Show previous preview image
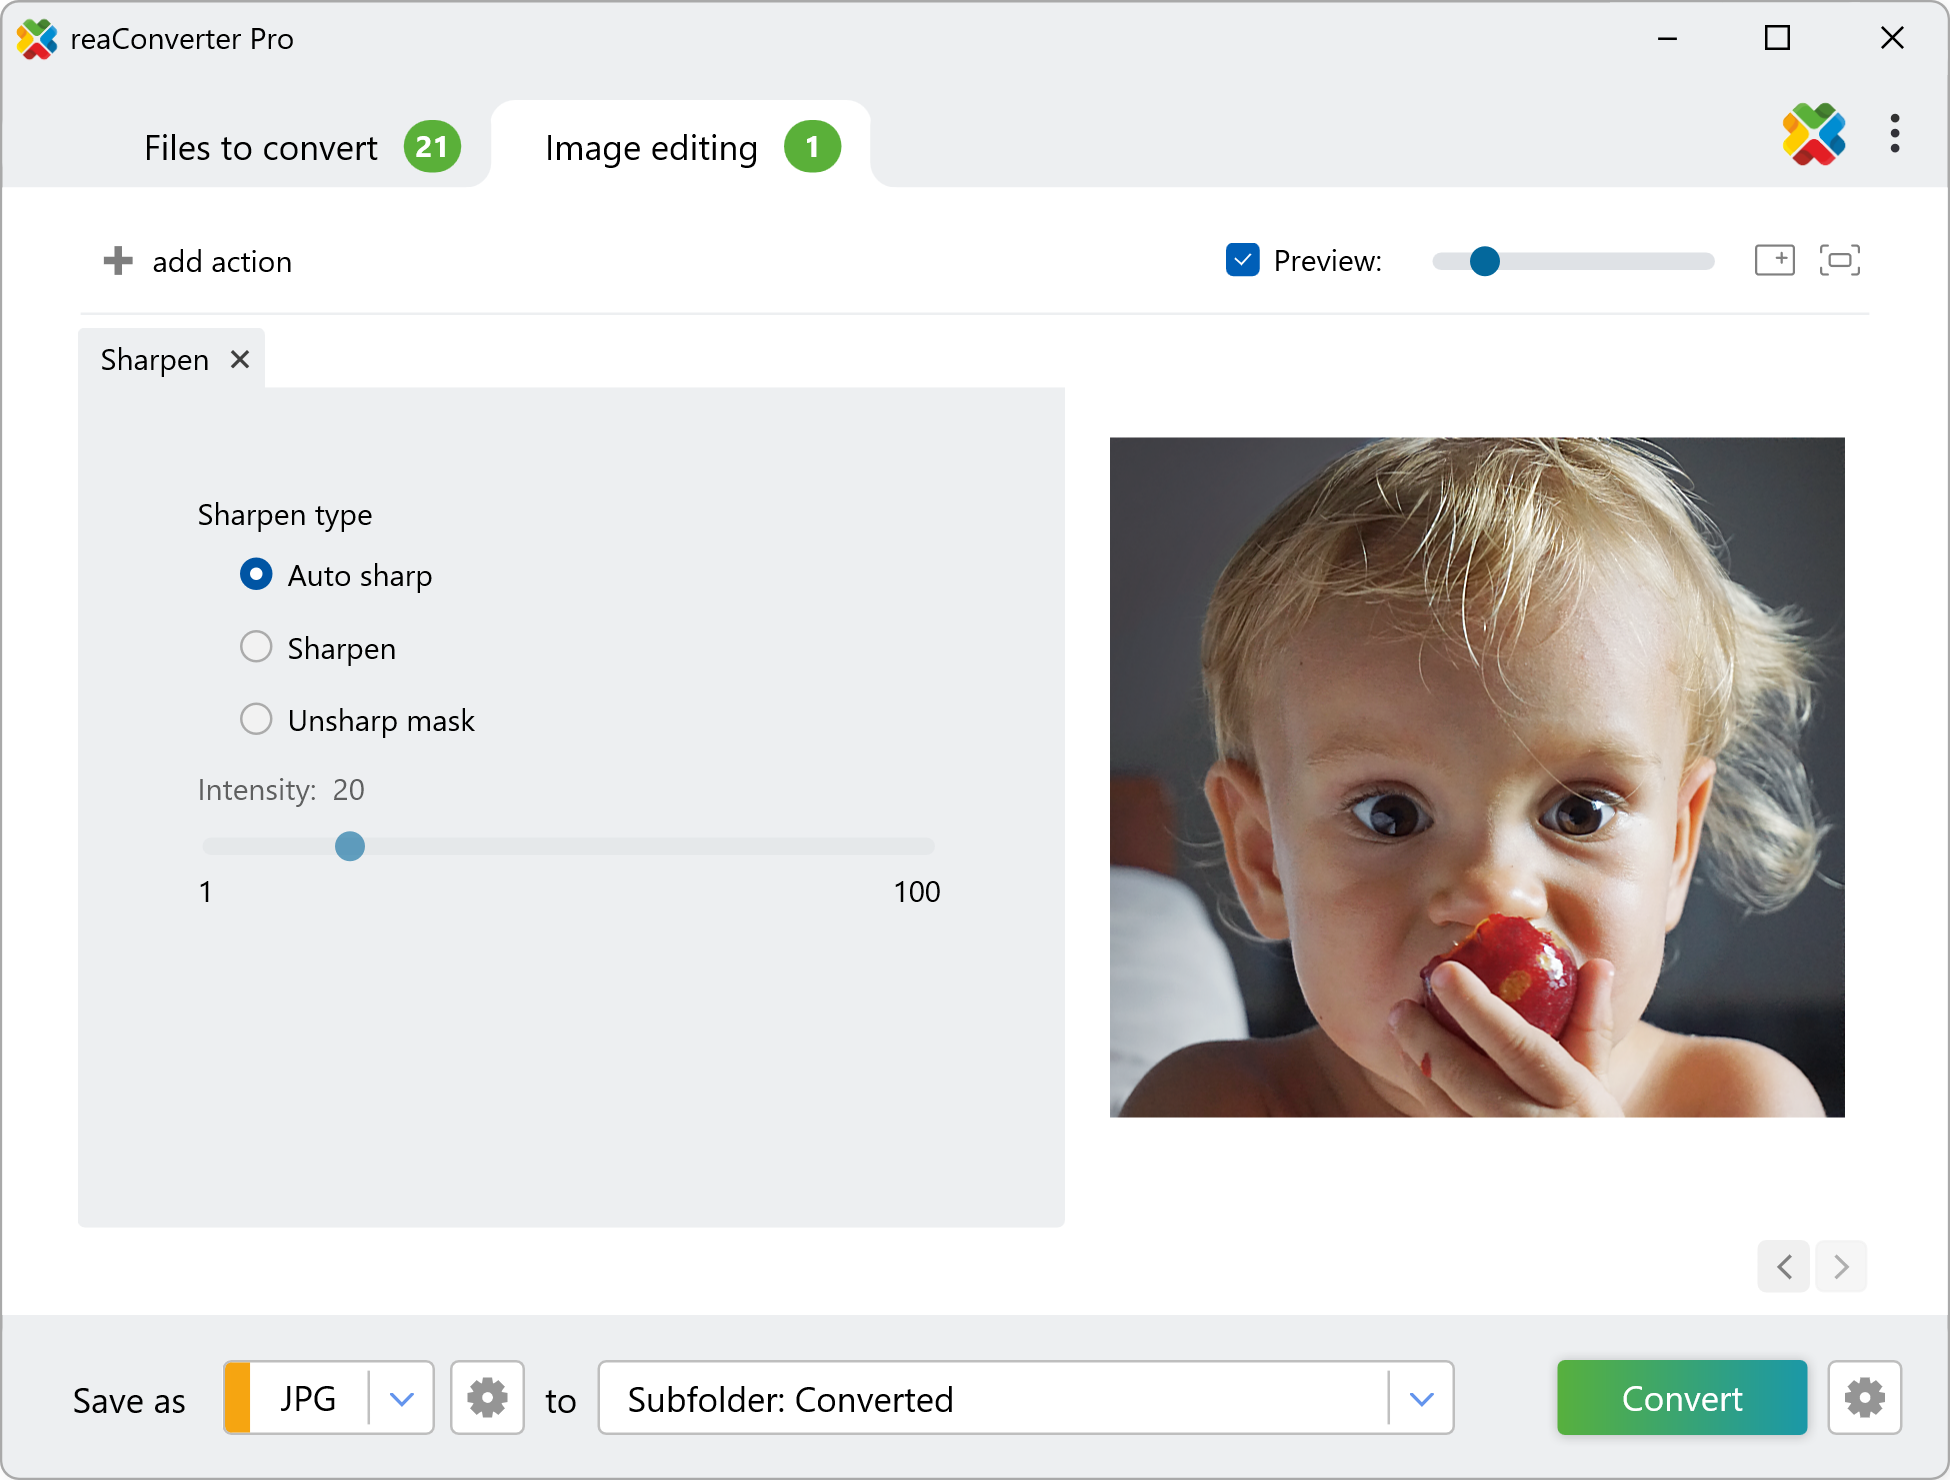1950x1480 pixels. coord(1784,1267)
